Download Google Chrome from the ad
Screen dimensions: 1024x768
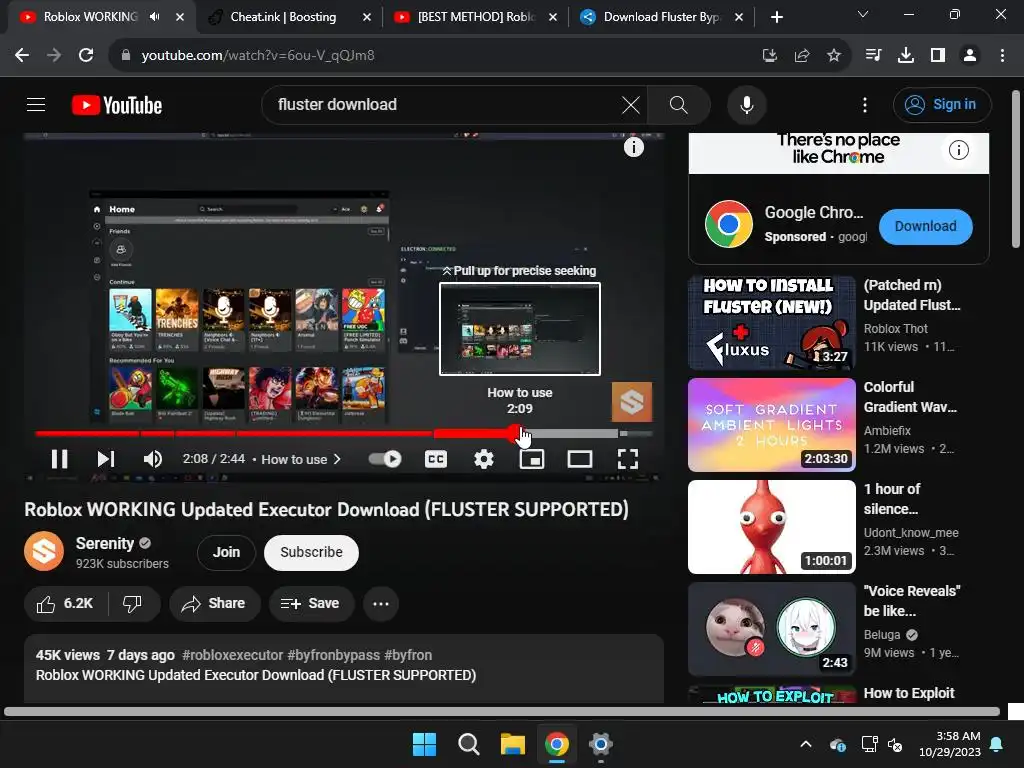click(925, 226)
